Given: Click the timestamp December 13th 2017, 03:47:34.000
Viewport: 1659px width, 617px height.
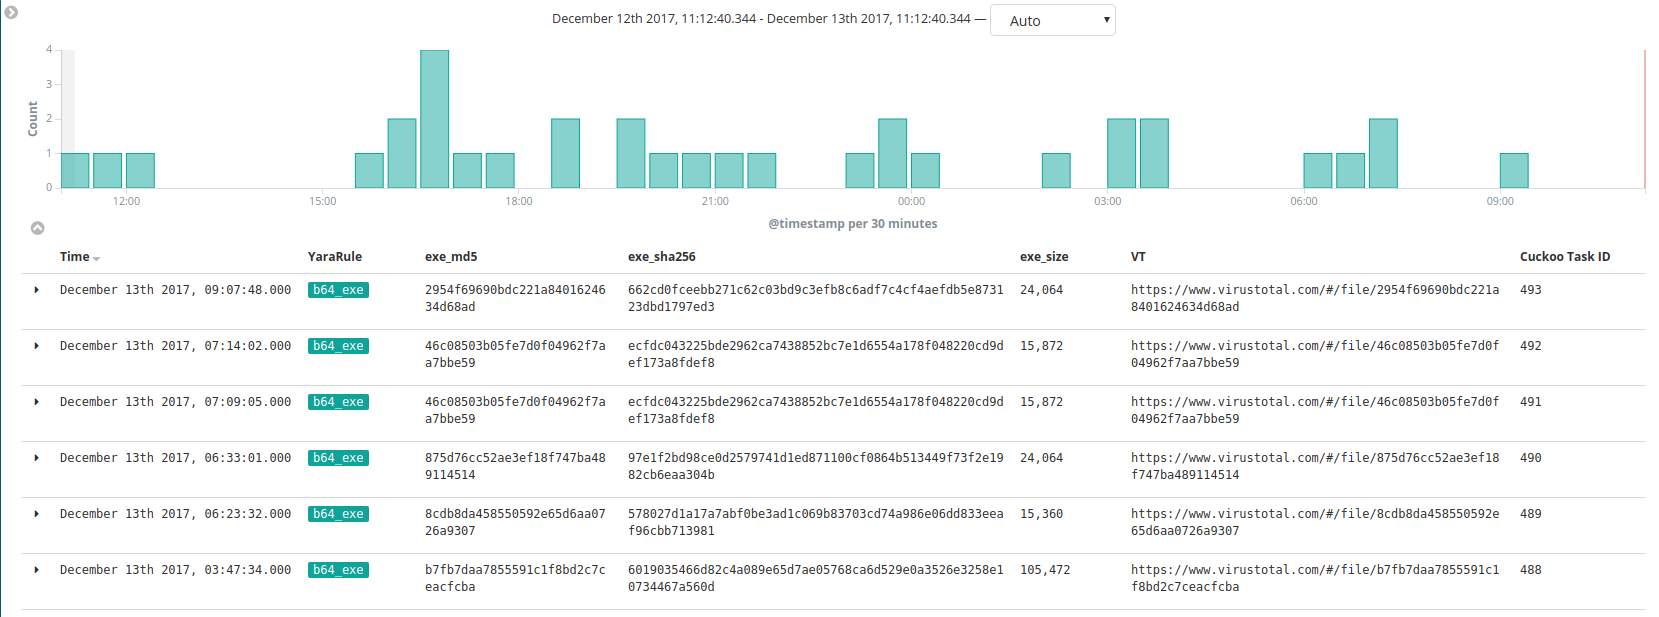Looking at the screenshot, I should coord(175,570).
